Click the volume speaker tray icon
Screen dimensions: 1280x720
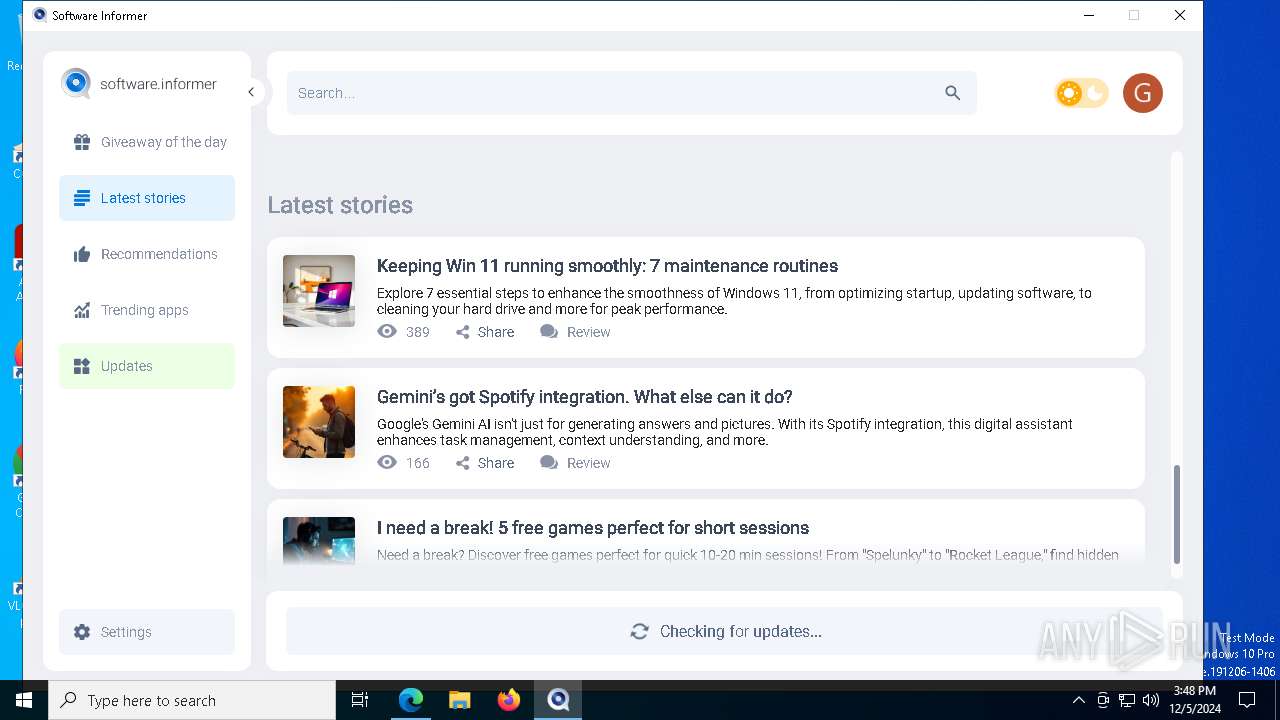coord(1151,700)
